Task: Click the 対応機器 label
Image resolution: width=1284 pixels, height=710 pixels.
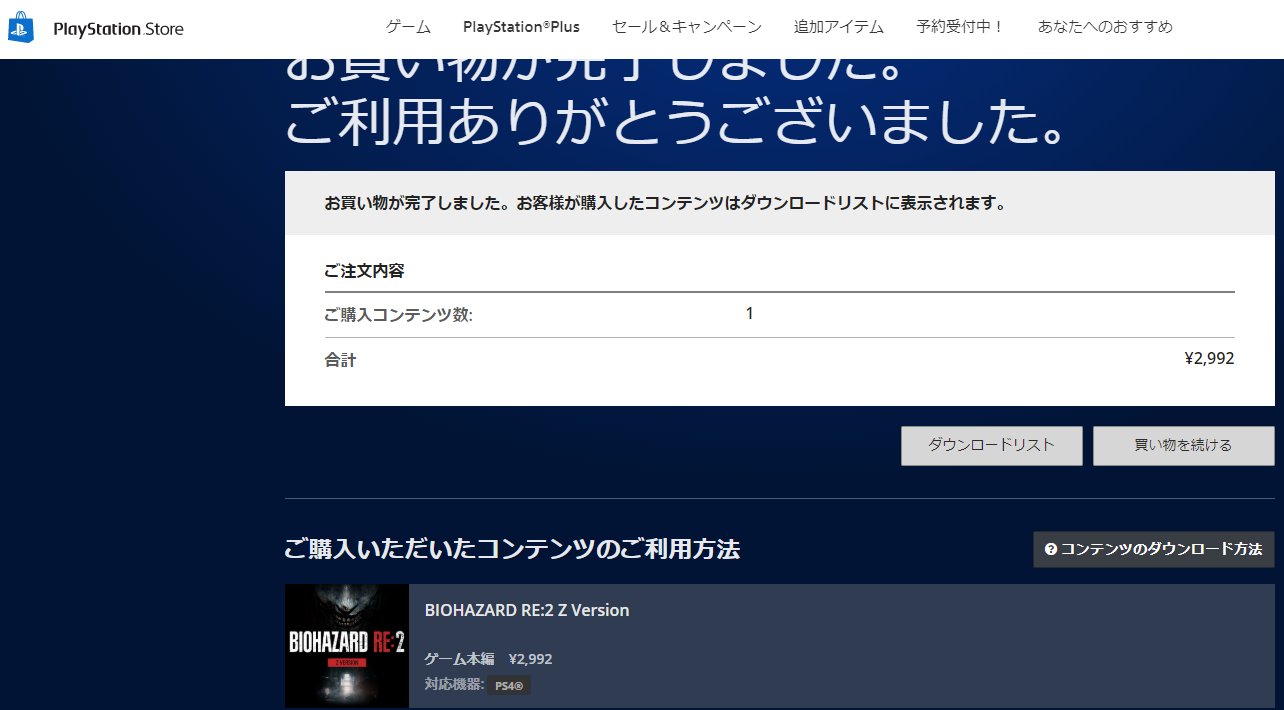Action: click(454, 685)
